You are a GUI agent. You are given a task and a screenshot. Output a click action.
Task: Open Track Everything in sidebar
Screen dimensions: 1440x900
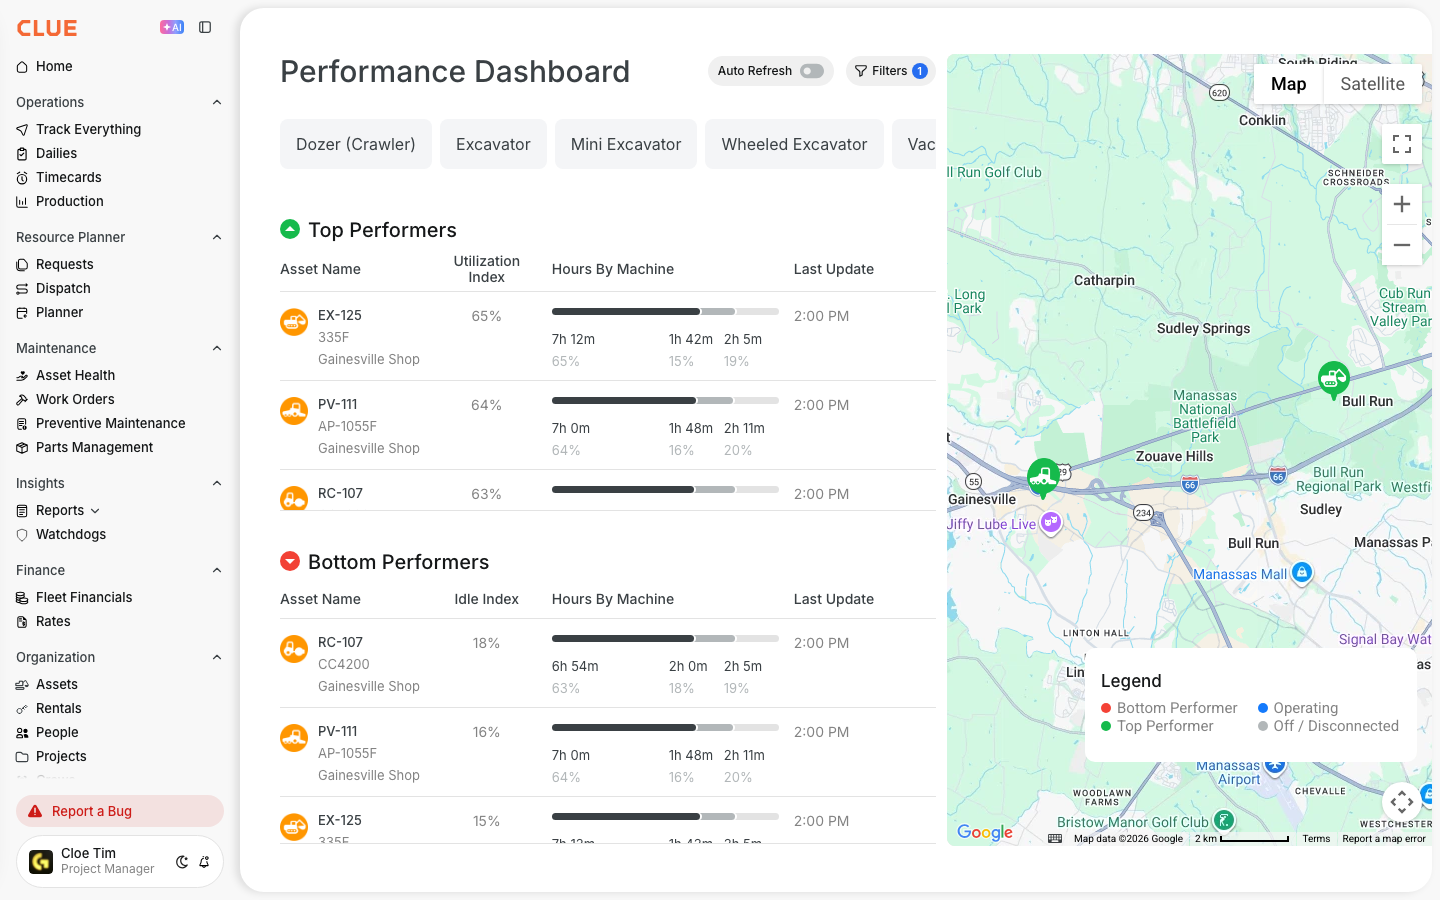click(x=88, y=129)
